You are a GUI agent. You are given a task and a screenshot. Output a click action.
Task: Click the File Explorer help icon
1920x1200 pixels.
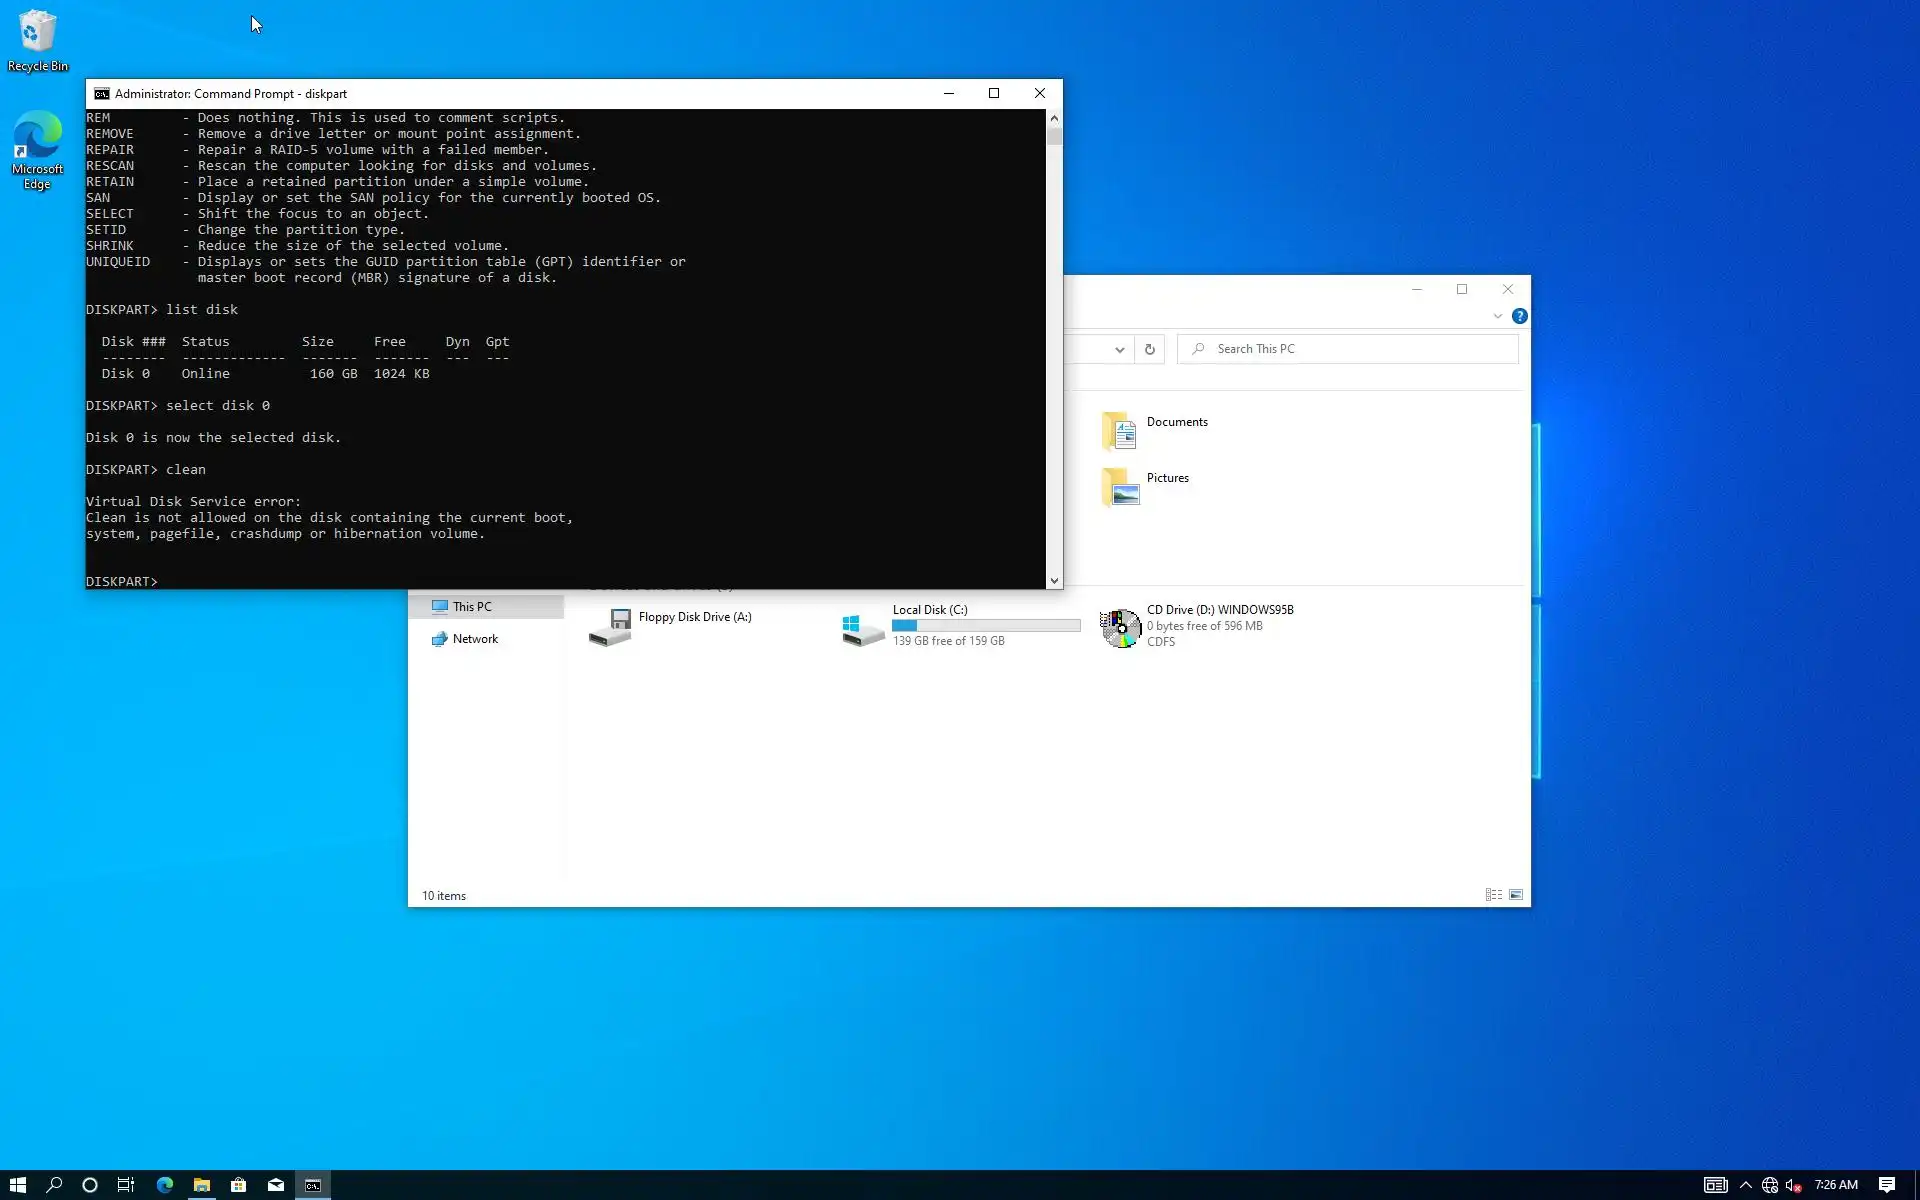tap(1519, 316)
